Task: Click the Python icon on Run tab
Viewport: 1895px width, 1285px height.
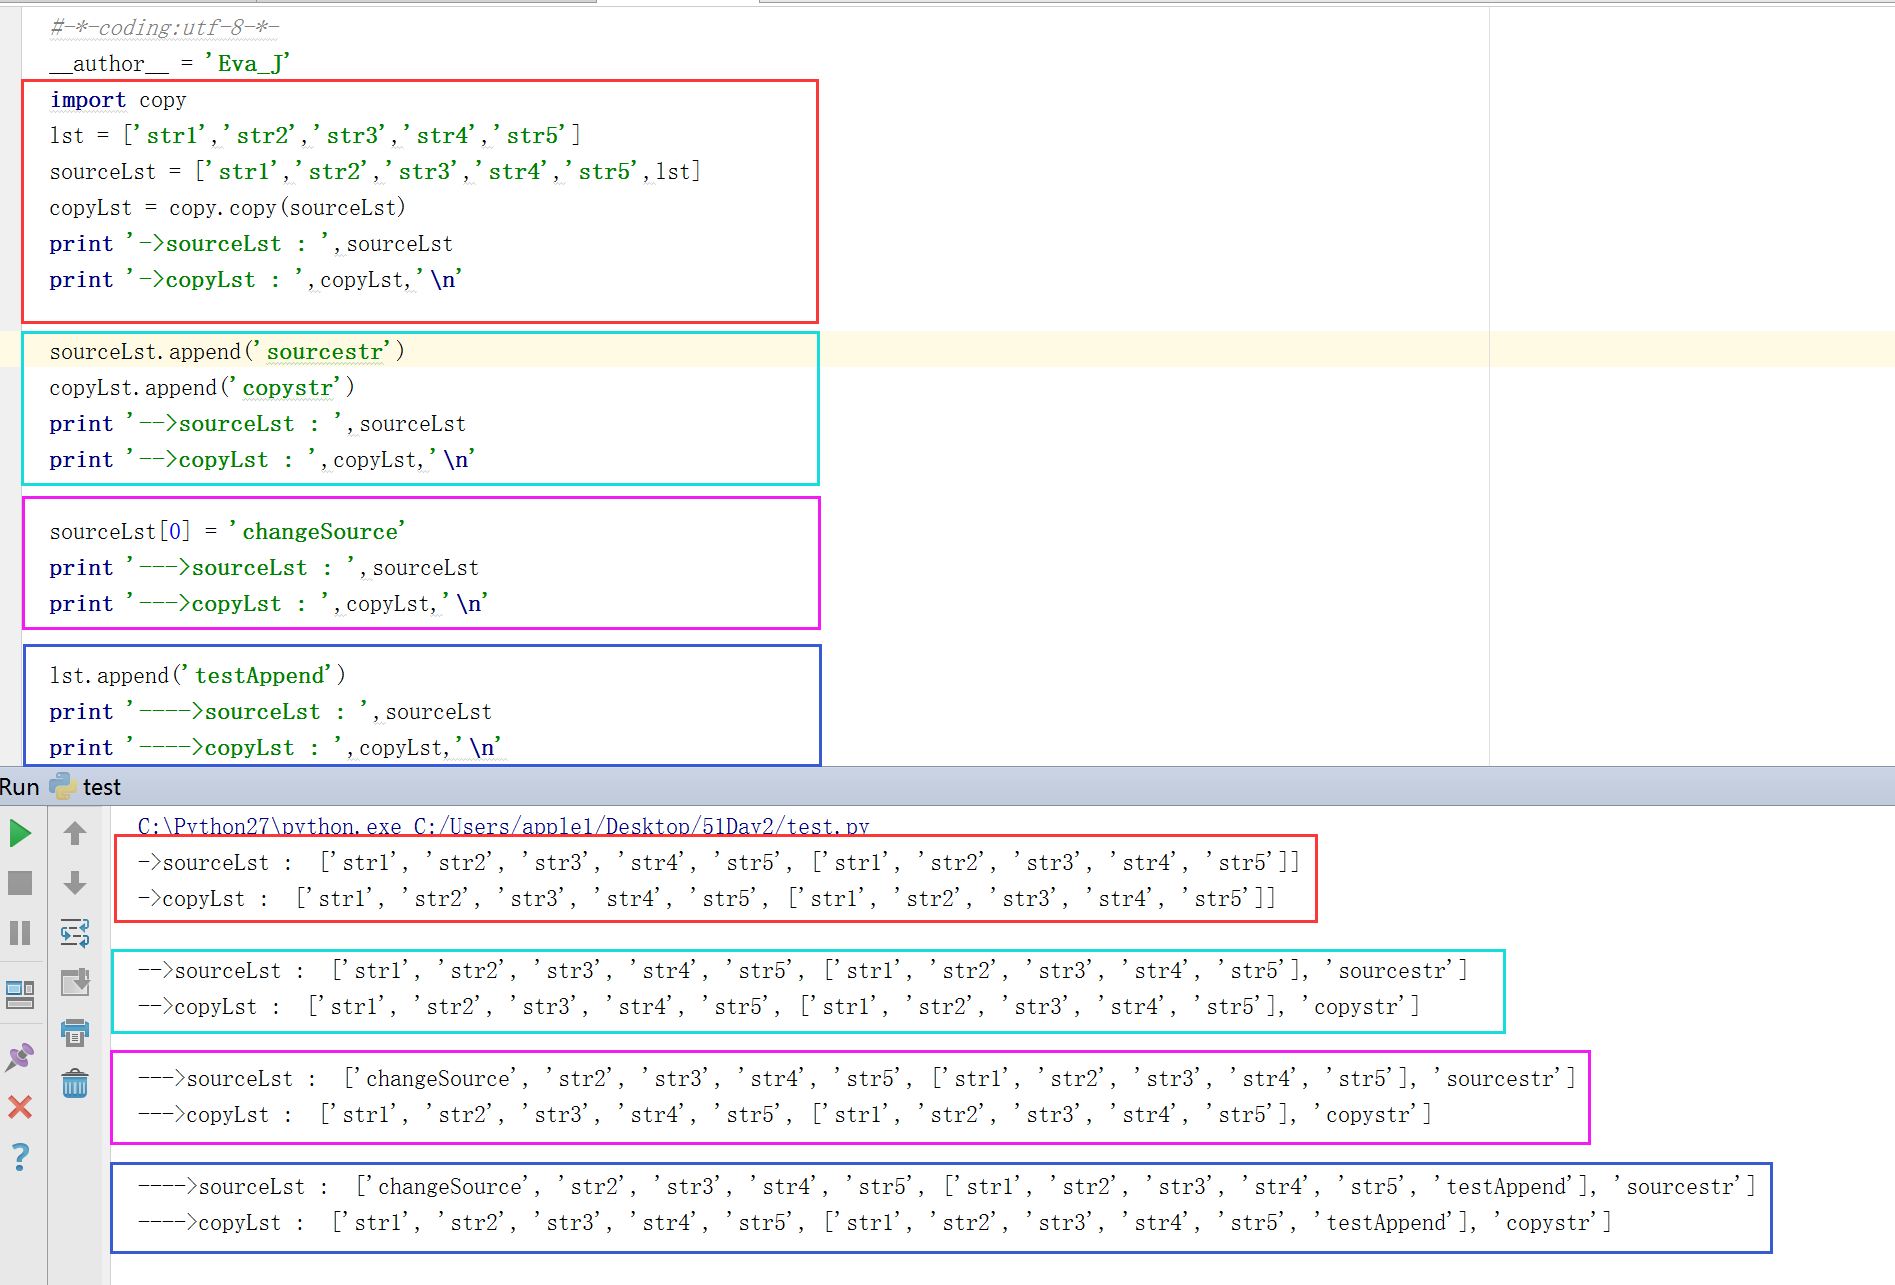Action: click(63, 786)
